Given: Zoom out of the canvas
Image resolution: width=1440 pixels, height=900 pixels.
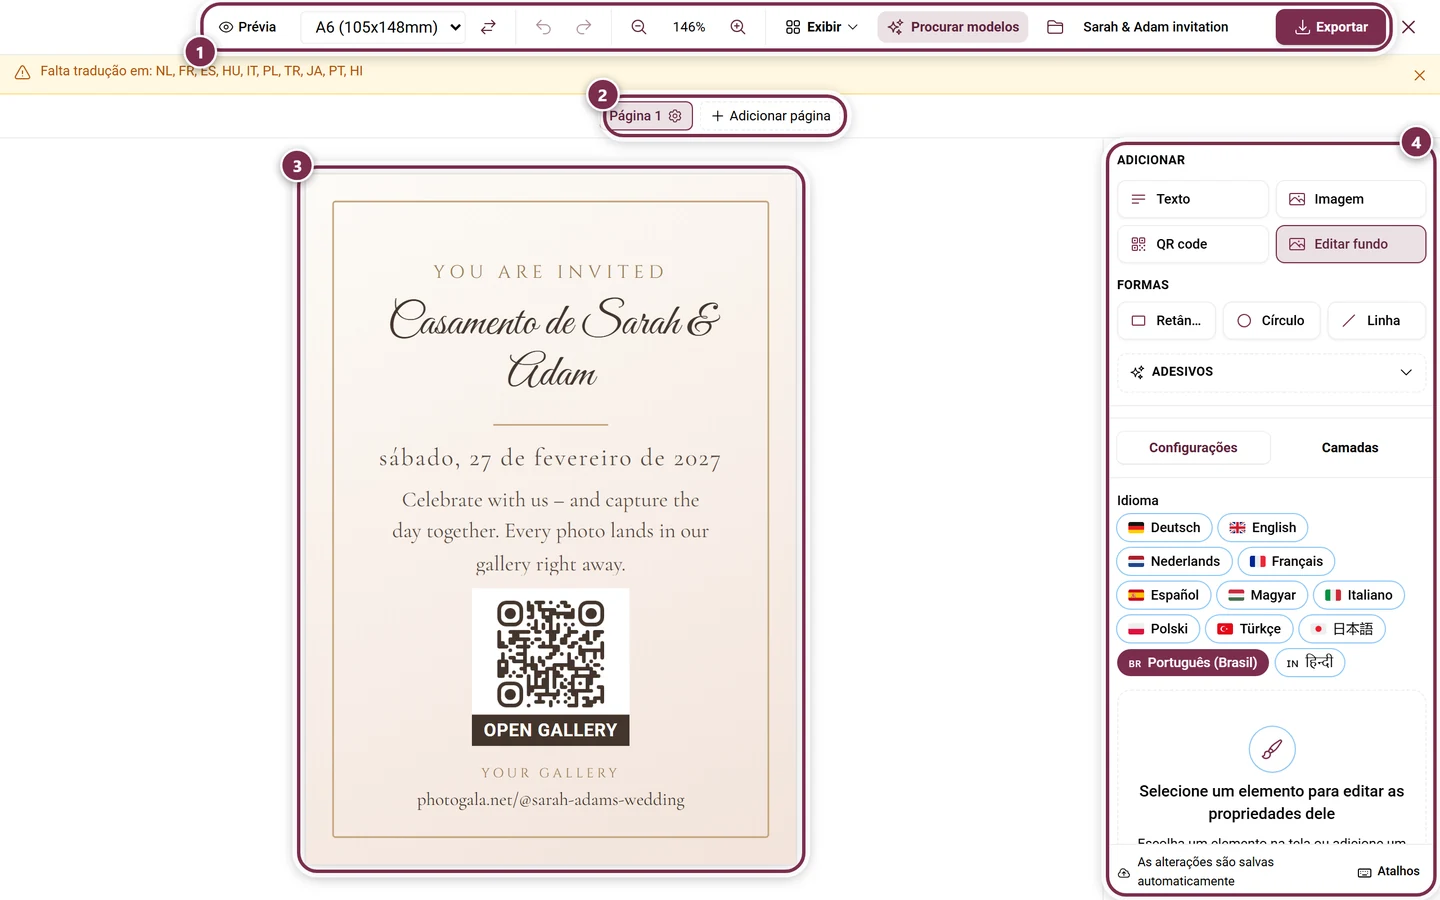Looking at the screenshot, I should (639, 27).
